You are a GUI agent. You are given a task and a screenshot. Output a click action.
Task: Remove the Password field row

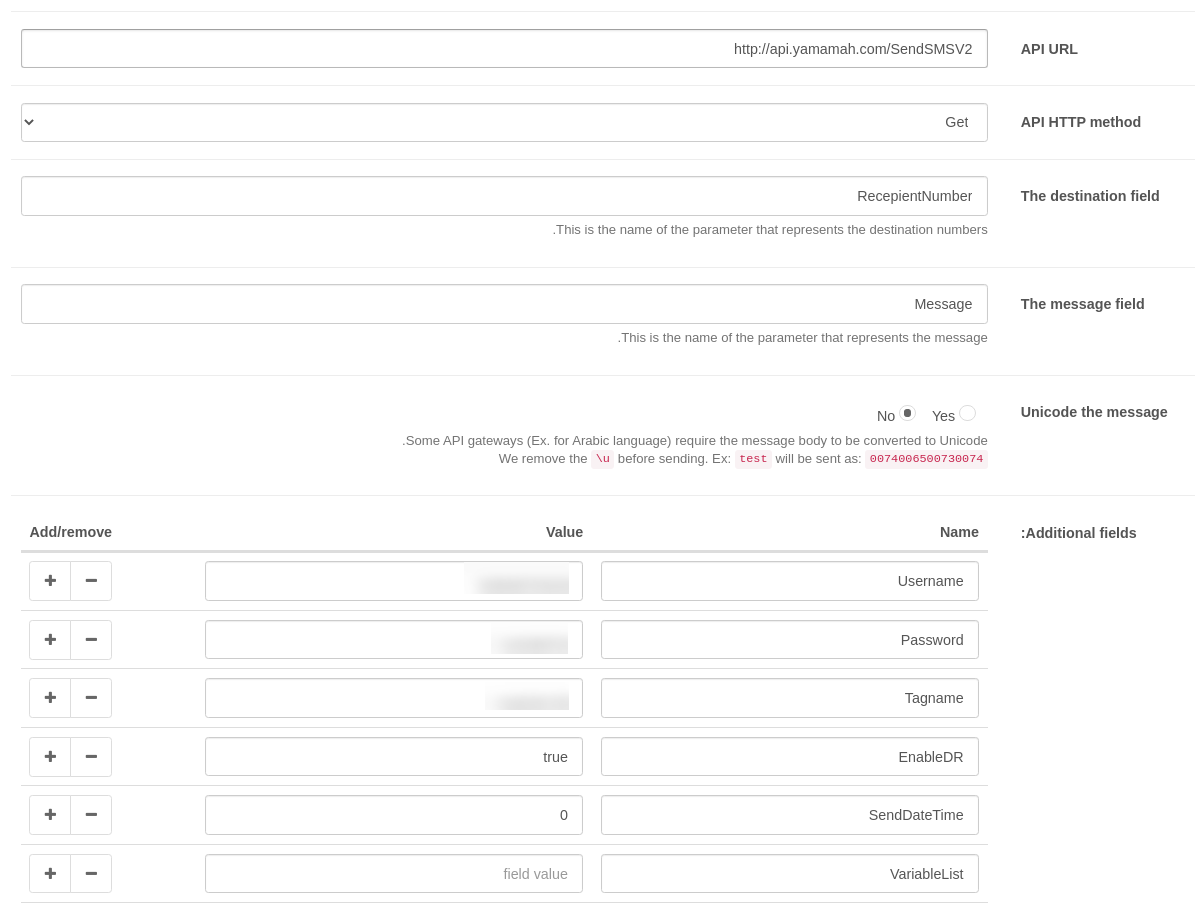[91, 640]
